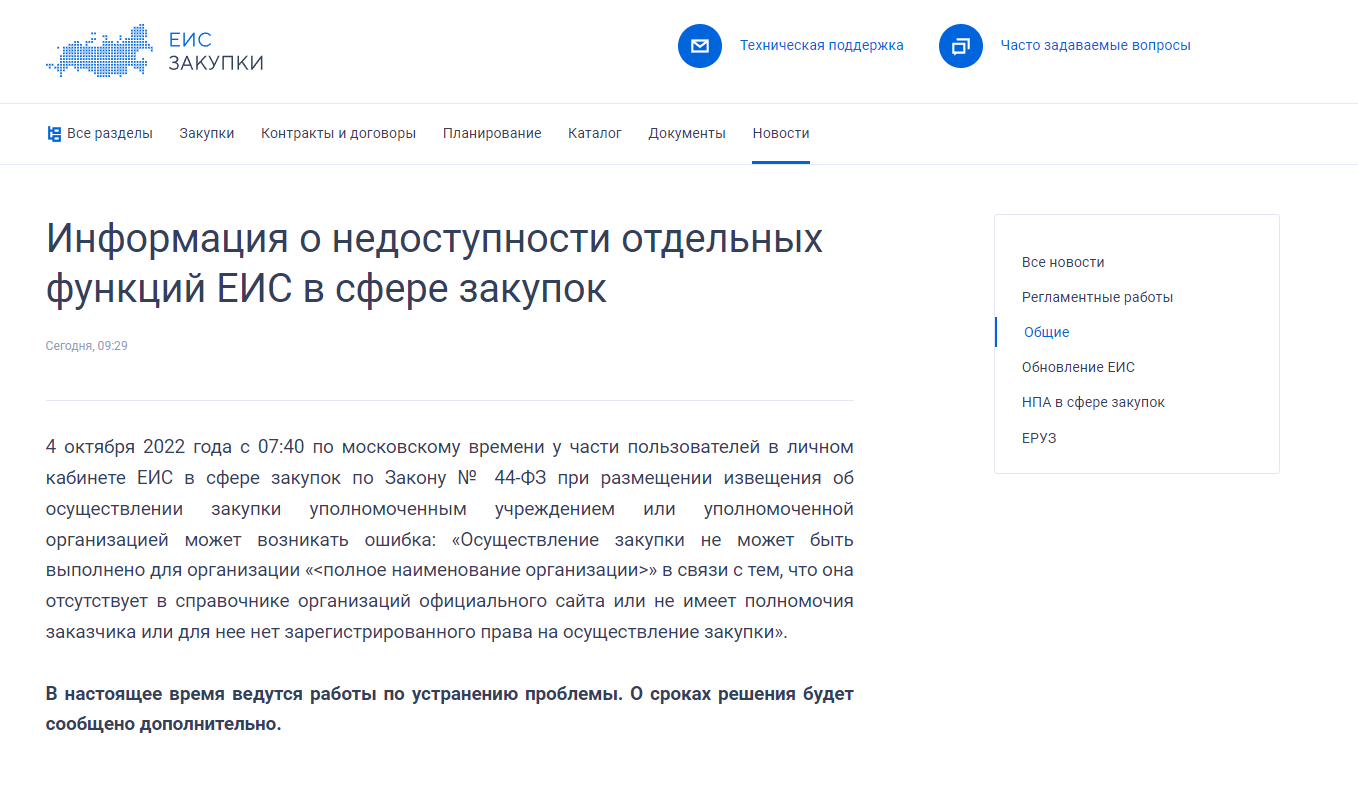Go to the Планирование section
Screen dimensions: 1358x786
click(492, 134)
